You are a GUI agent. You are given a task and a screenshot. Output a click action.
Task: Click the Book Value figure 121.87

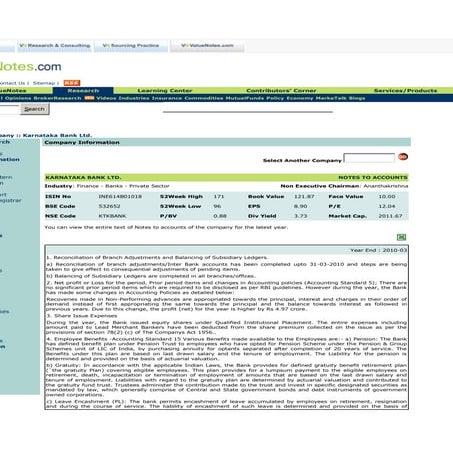pyautogui.click(x=304, y=196)
